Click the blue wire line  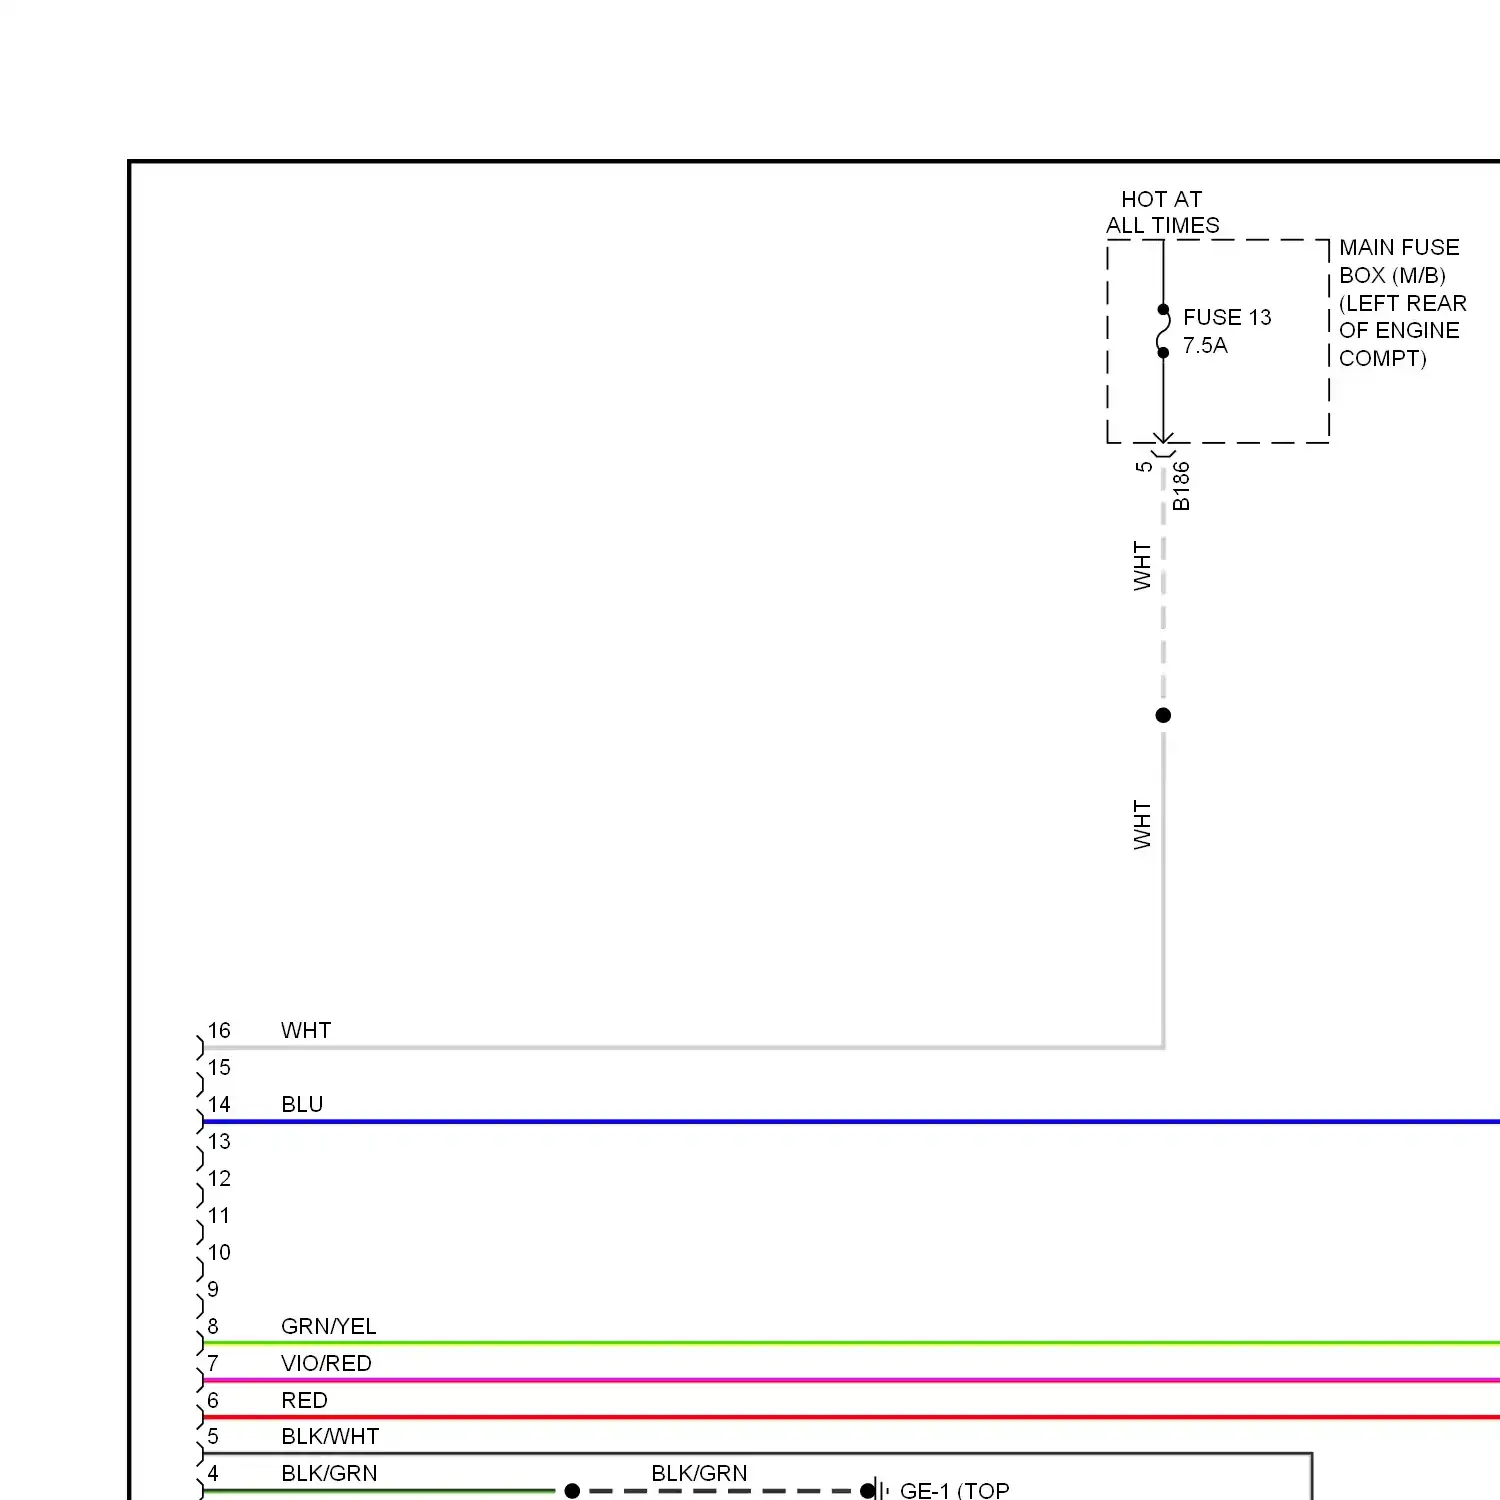pos(851,1122)
